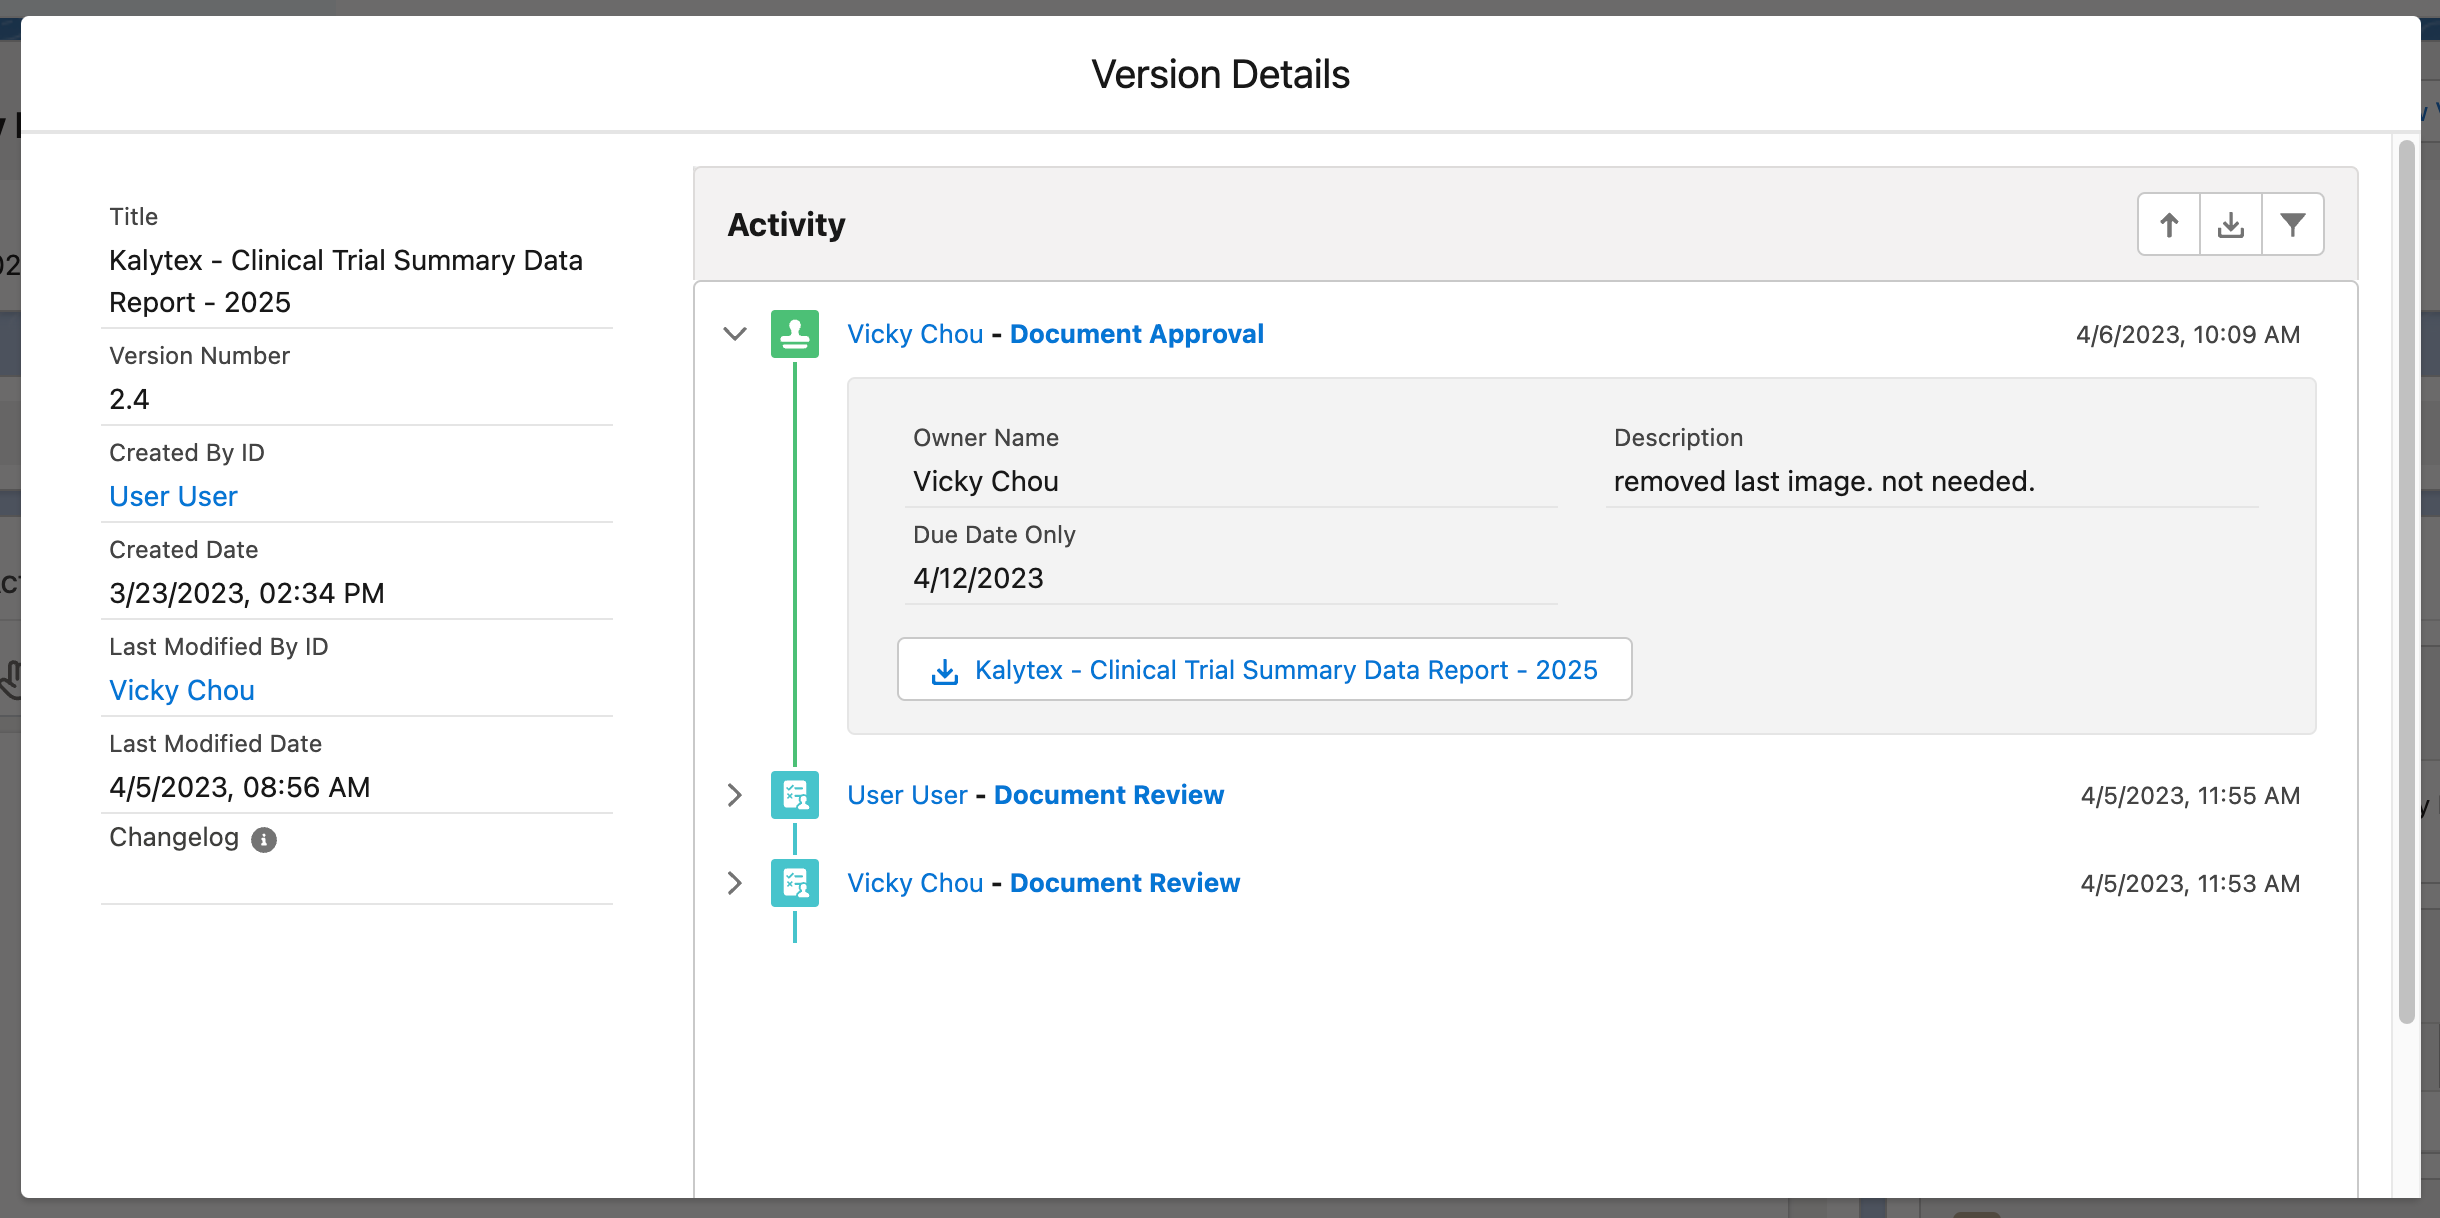
Task: Open Vicky Chou link on approval entry
Action: [915, 334]
